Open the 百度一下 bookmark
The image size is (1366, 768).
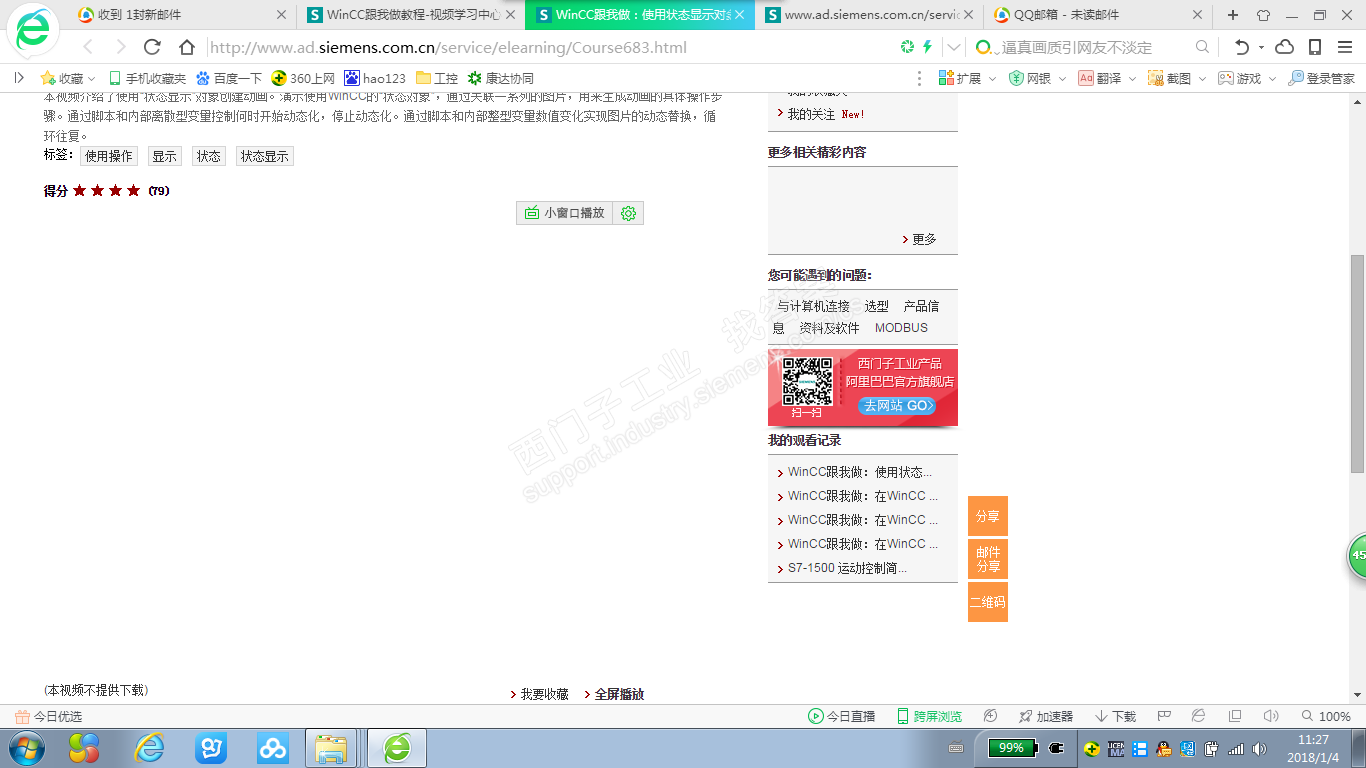point(229,78)
